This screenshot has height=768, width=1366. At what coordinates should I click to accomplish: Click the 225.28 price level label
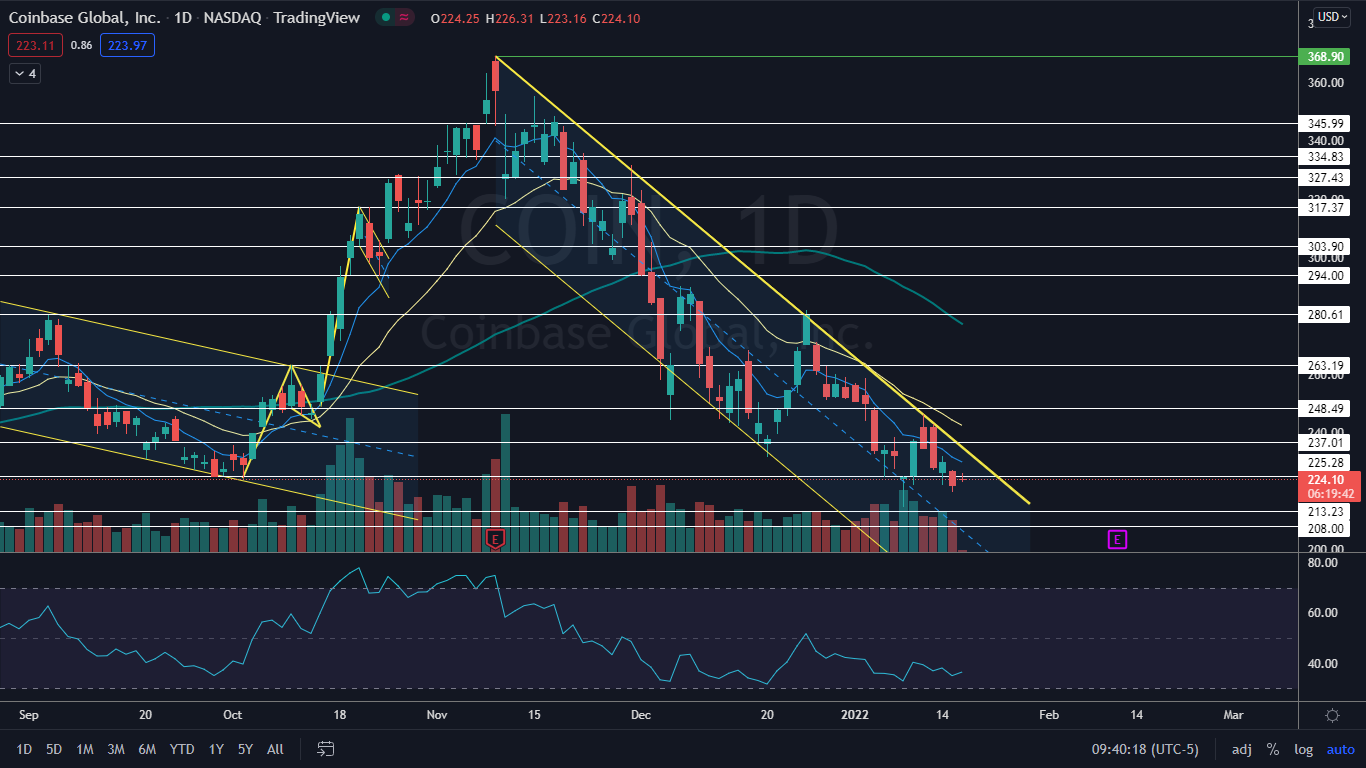coord(1325,463)
